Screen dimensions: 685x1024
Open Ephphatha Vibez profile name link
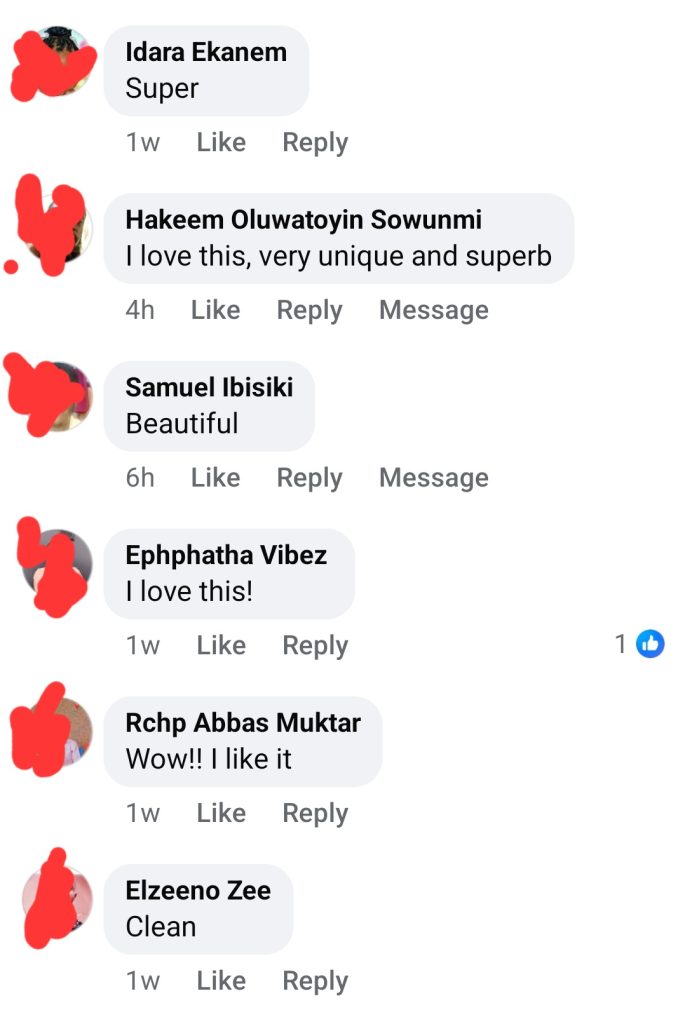226,555
